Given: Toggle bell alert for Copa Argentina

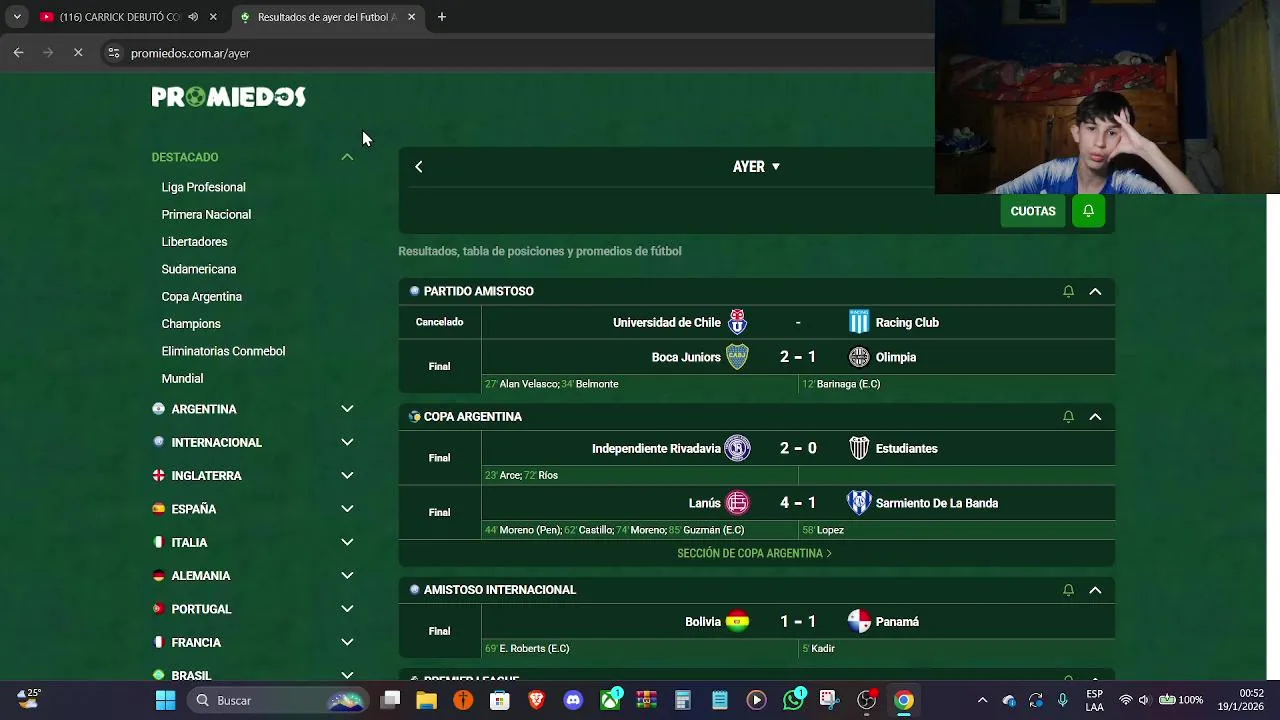Looking at the screenshot, I should 1068,416.
